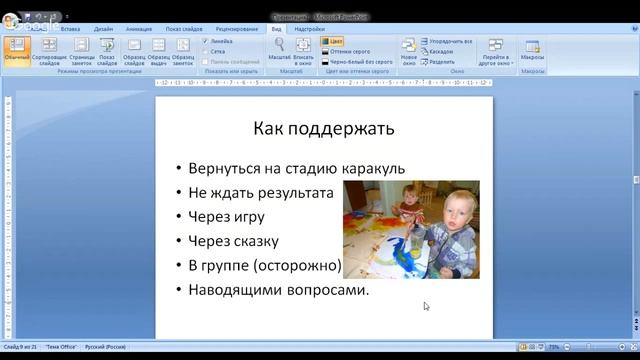
Task: Open Образец выдач master view
Action: click(x=158, y=51)
